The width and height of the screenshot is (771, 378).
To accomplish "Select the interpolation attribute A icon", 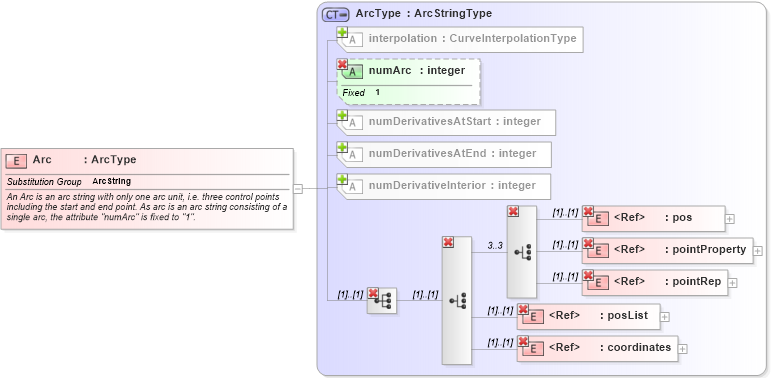I will coord(353,40).
